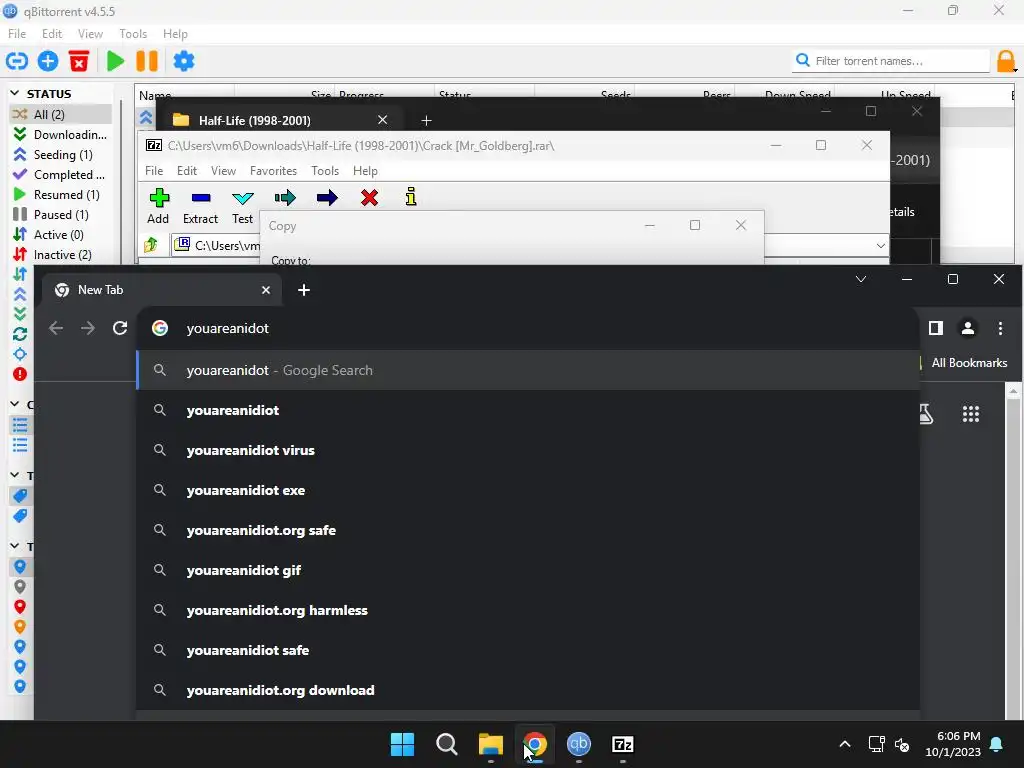1024x768 pixels.
Task: Select the Half-Life (1998-2001) File Explorer tab
Action: [281, 120]
